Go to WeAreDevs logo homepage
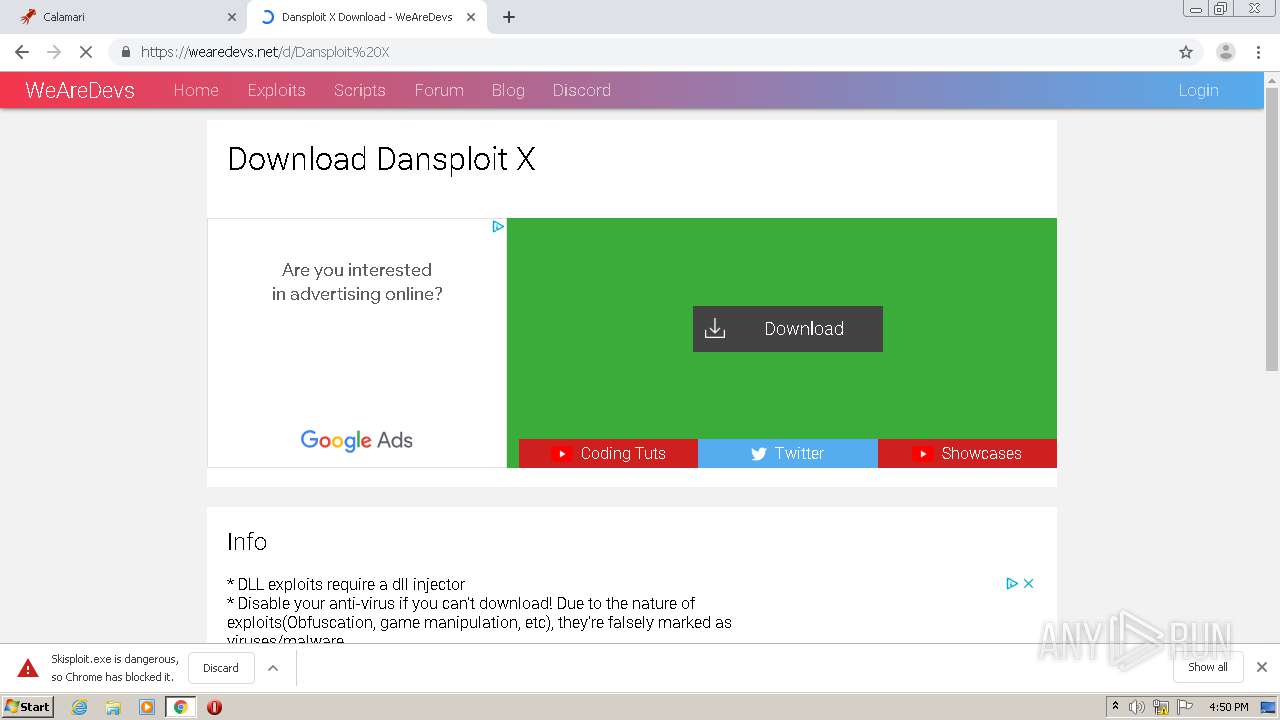Image resolution: width=1280 pixels, height=720 pixels. tap(80, 90)
